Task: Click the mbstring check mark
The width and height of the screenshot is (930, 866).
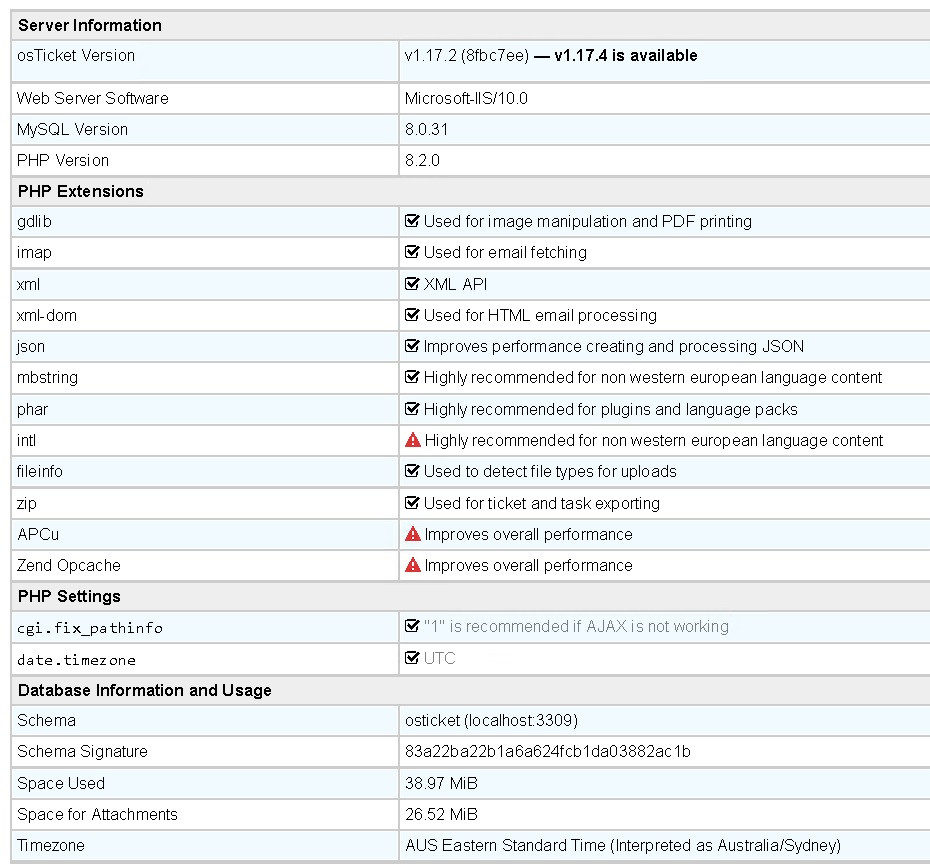Action: coord(412,377)
